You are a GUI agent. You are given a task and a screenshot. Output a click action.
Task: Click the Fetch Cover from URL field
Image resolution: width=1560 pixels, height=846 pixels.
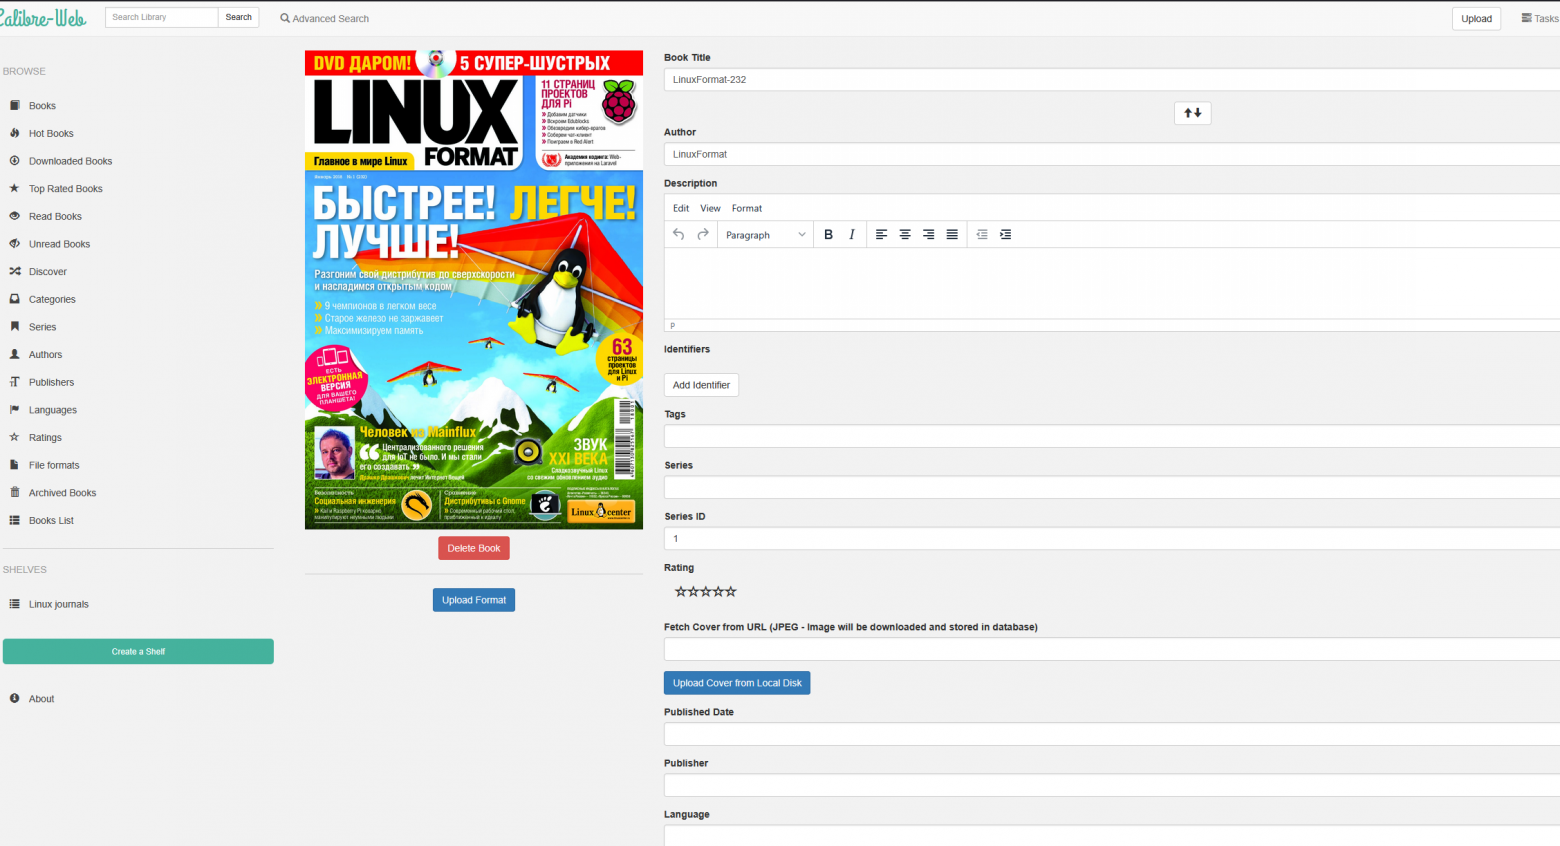pyautogui.click(x=1112, y=649)
